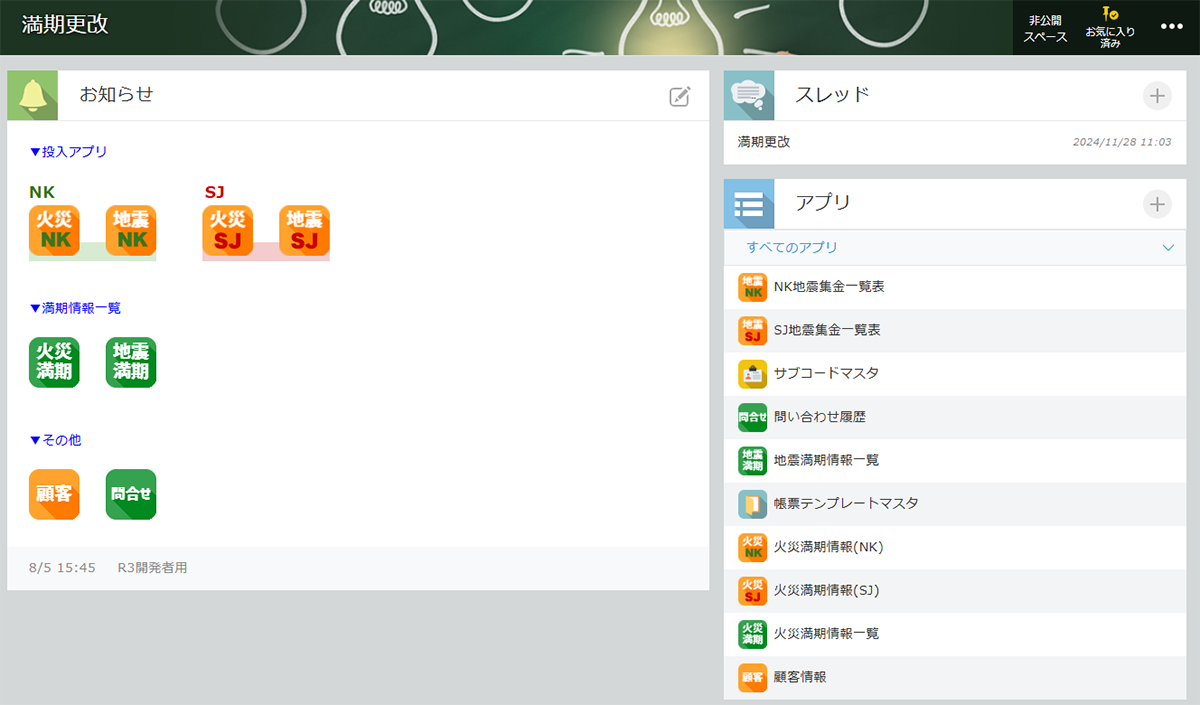Image resolution: width=1200 pixels, height=705 pixels.
Task: Open the orange 顧客 tile
Action: point(54,494)
